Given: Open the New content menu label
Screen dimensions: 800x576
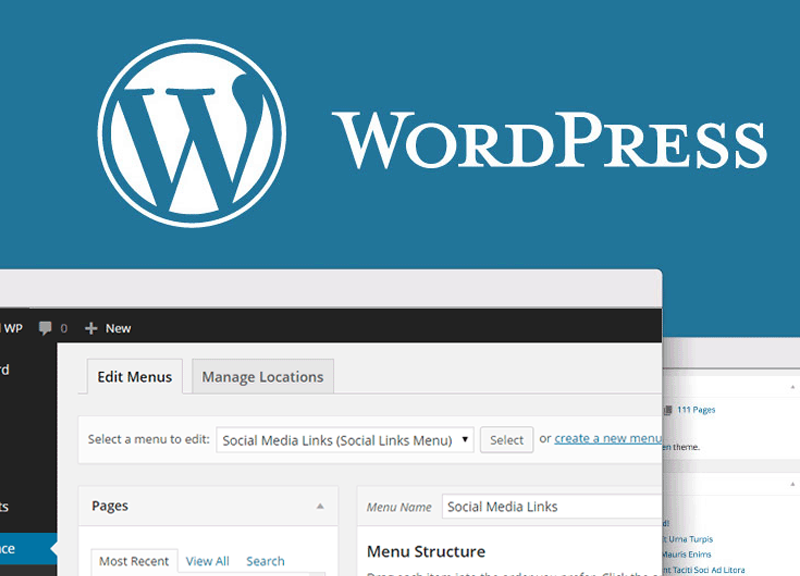Looking at the screenshot, I should [118, 329].
